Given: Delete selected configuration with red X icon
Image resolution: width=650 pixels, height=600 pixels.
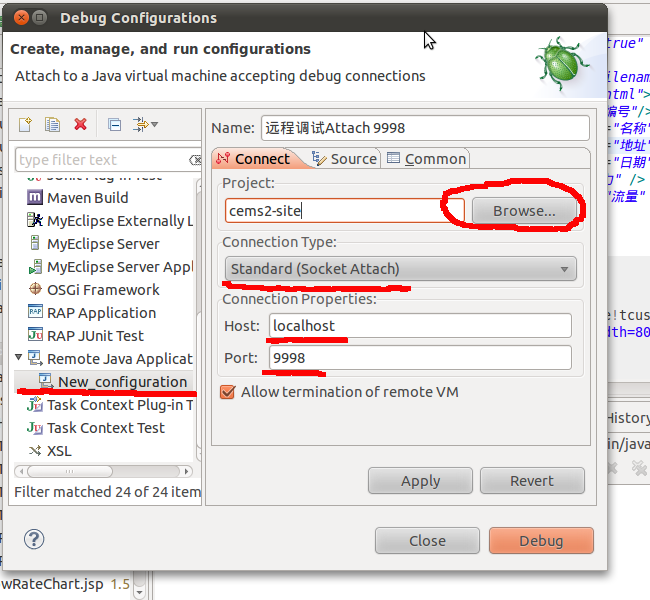Looking at the screenshot, I should click(x=80, y=124).
